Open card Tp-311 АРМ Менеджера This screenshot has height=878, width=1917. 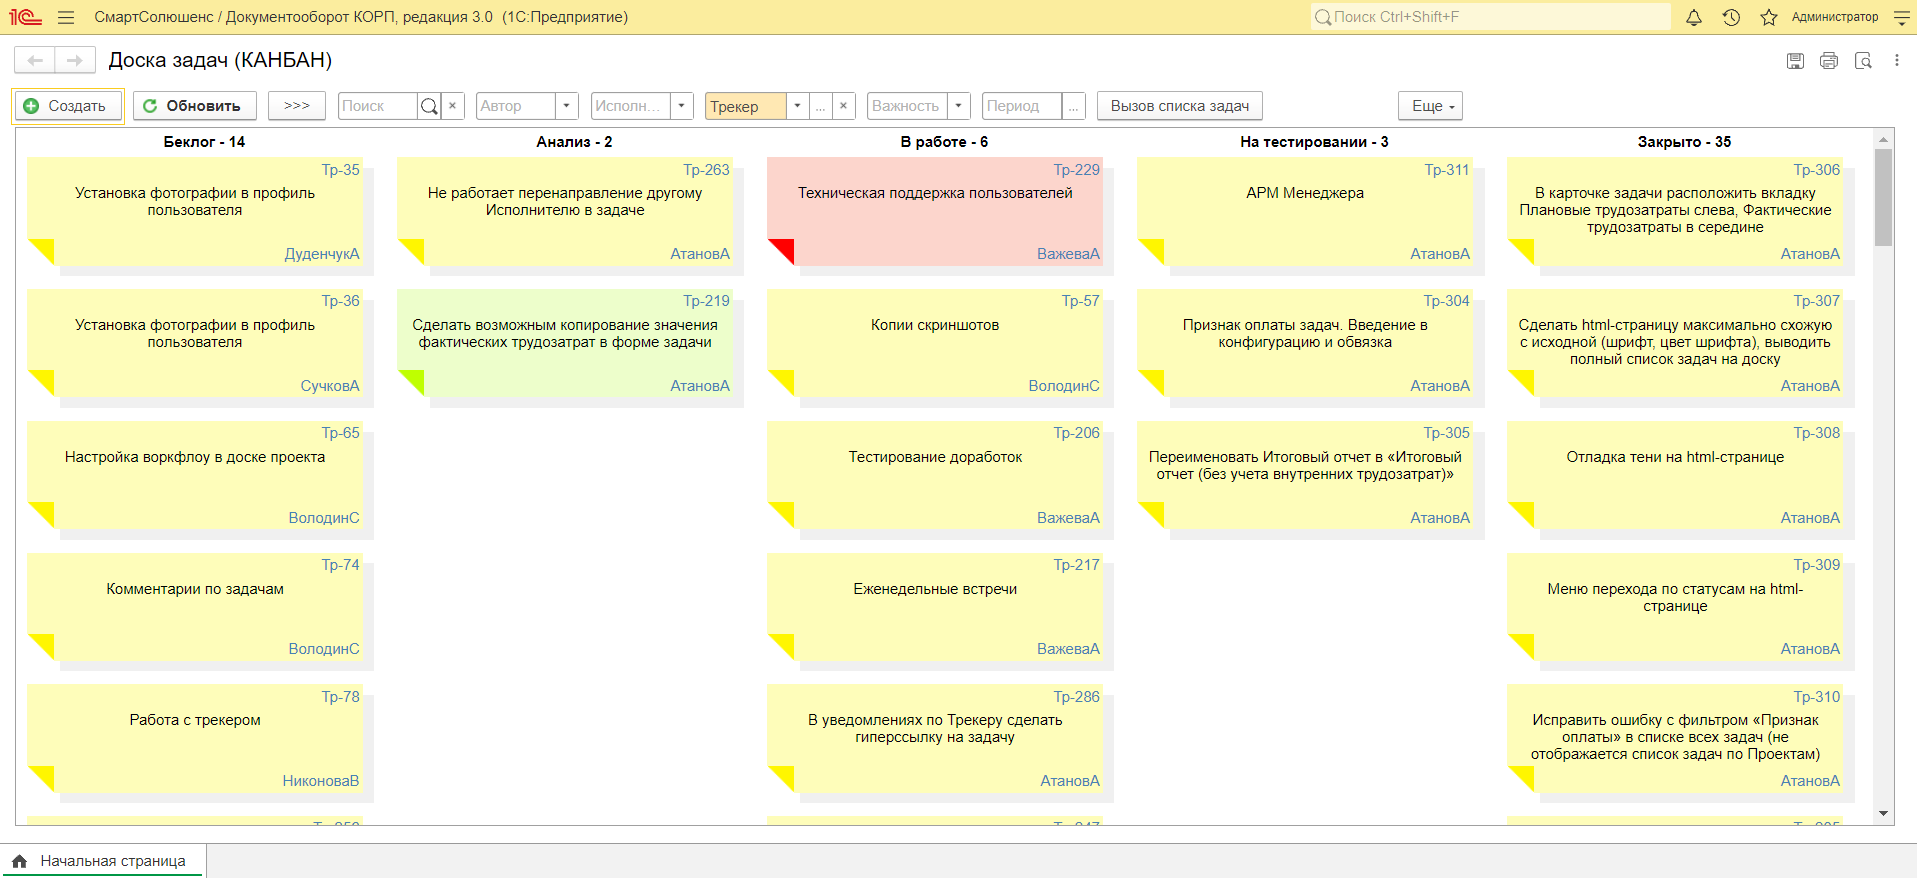[x=1305, y=211]
